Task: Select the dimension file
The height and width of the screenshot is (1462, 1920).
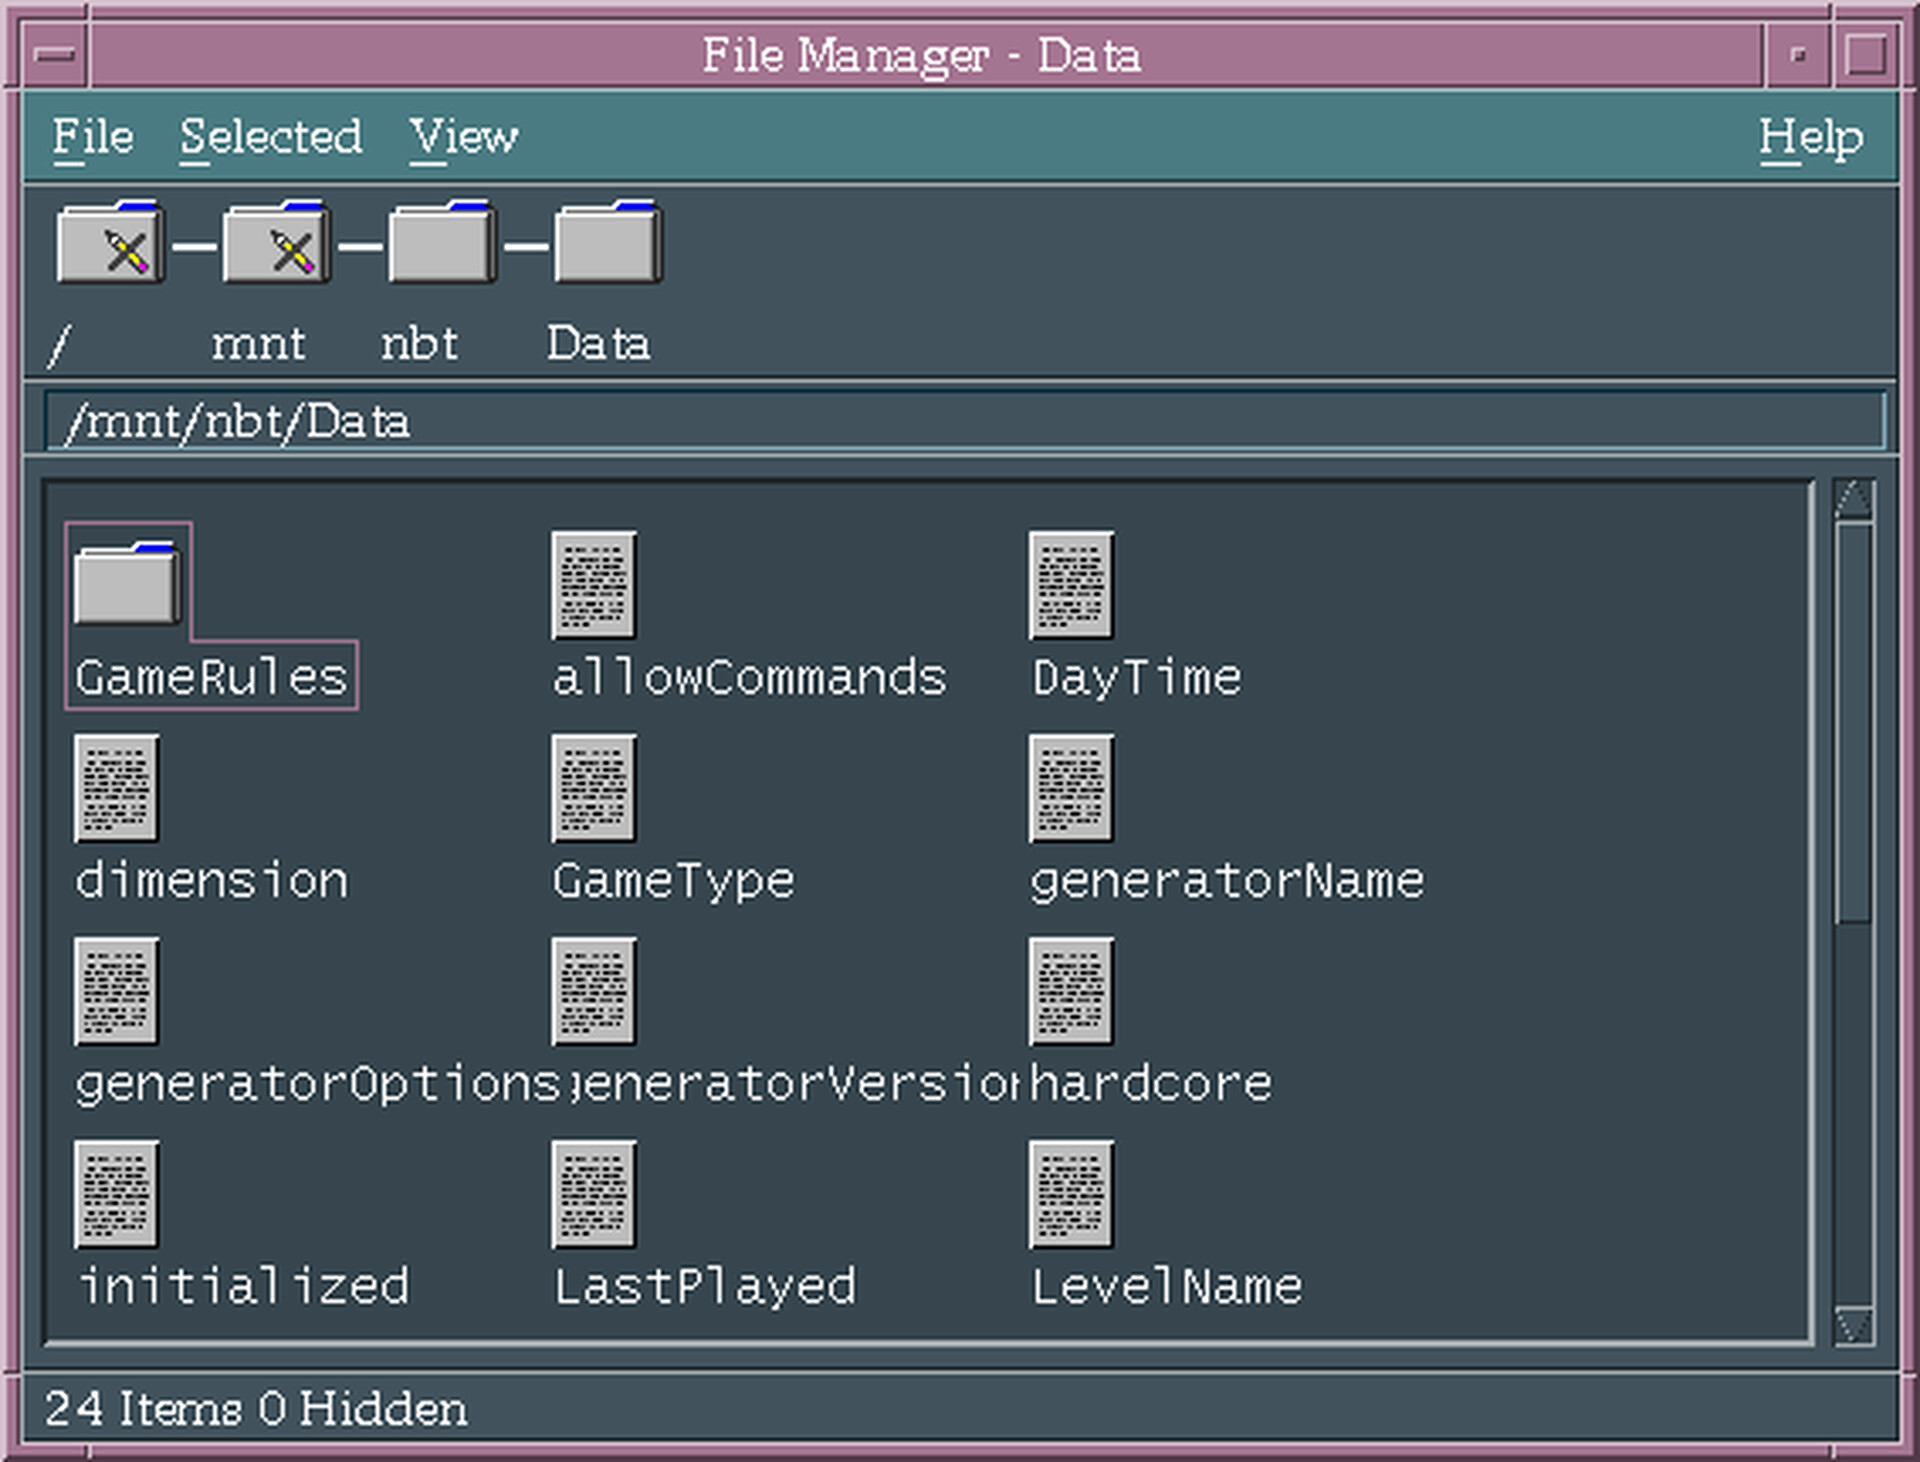Action: coord(115,790)
